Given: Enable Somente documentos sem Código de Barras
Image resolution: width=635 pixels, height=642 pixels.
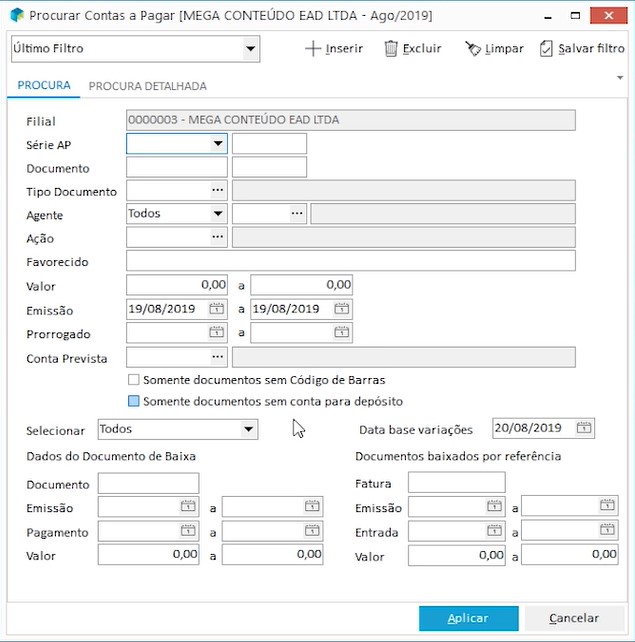Looking at the screenshot, I should (x=133, y=380).
